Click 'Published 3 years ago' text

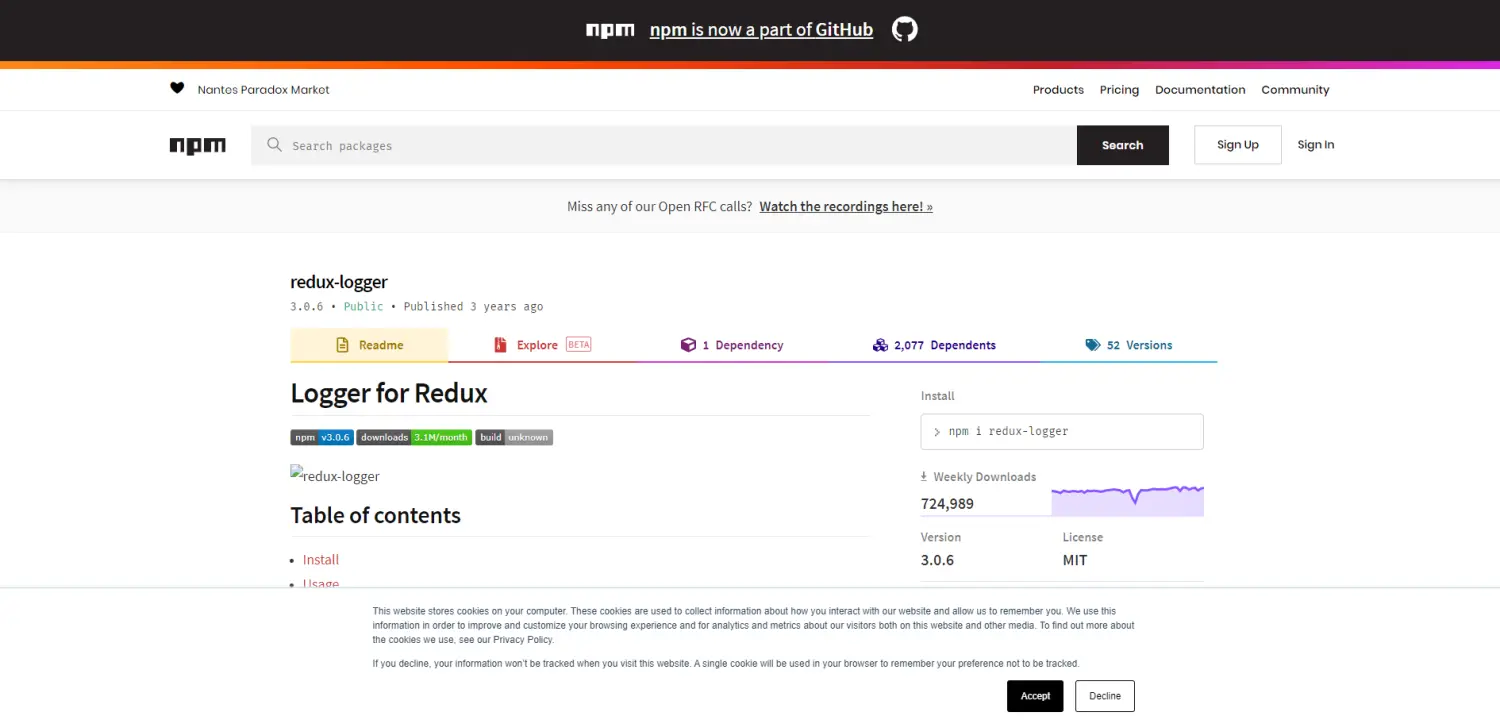pyautogui.click(x=474, y=307)
